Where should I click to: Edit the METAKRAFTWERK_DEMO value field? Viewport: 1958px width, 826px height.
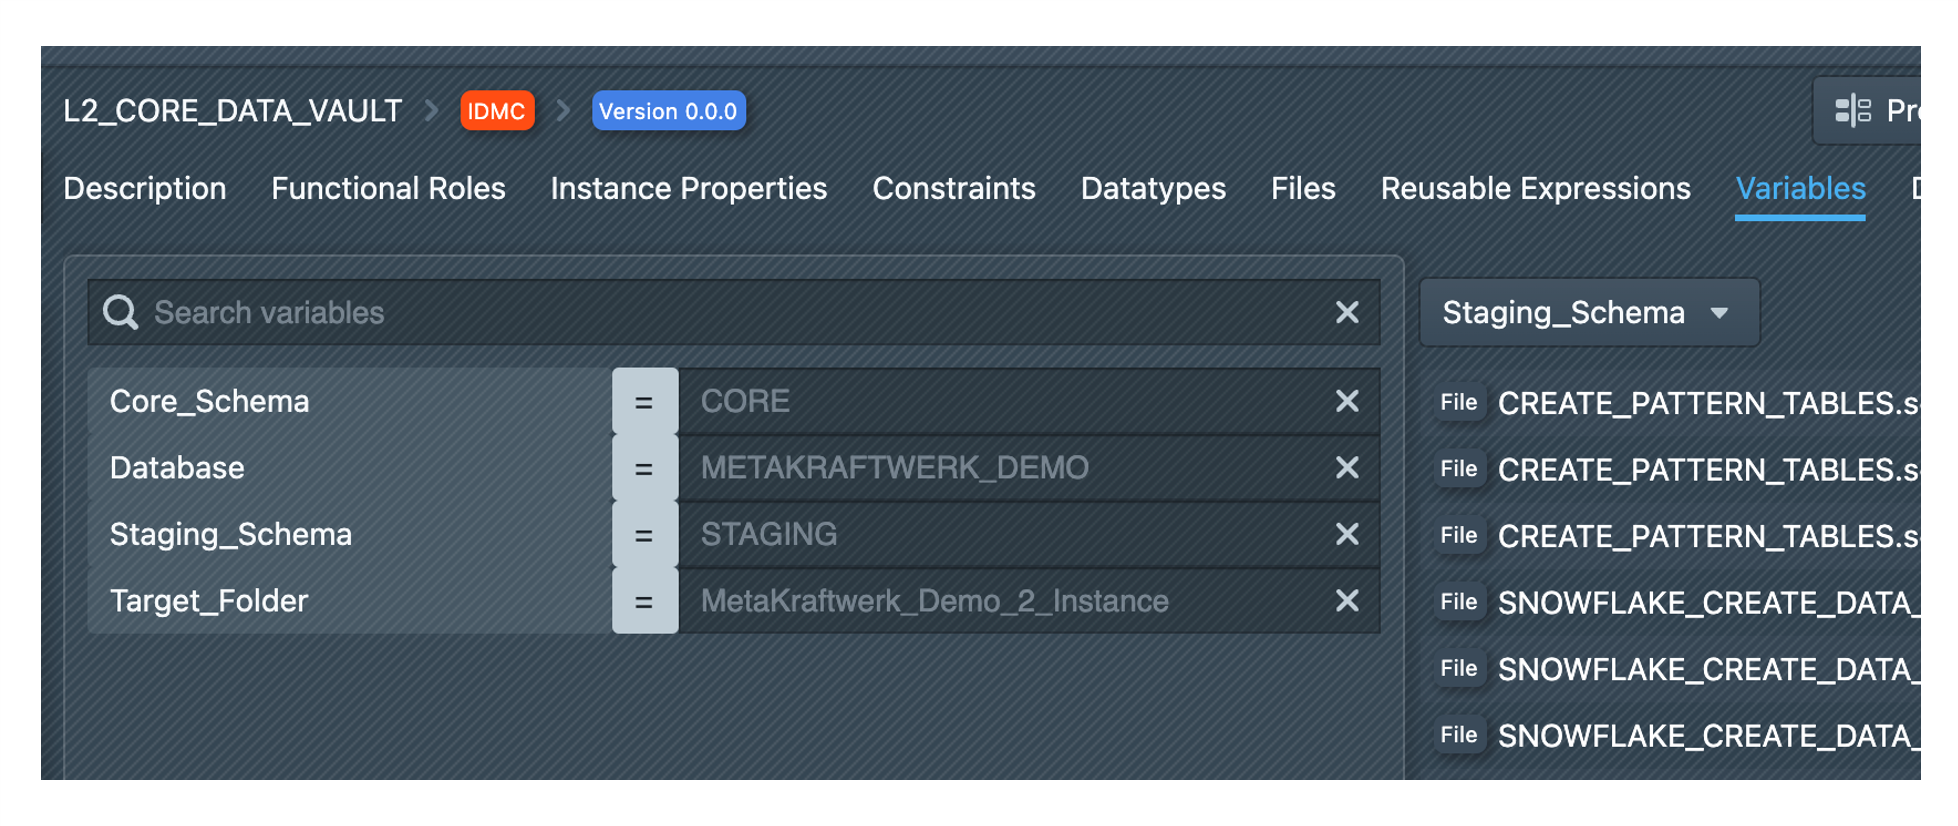[1000, 468]
